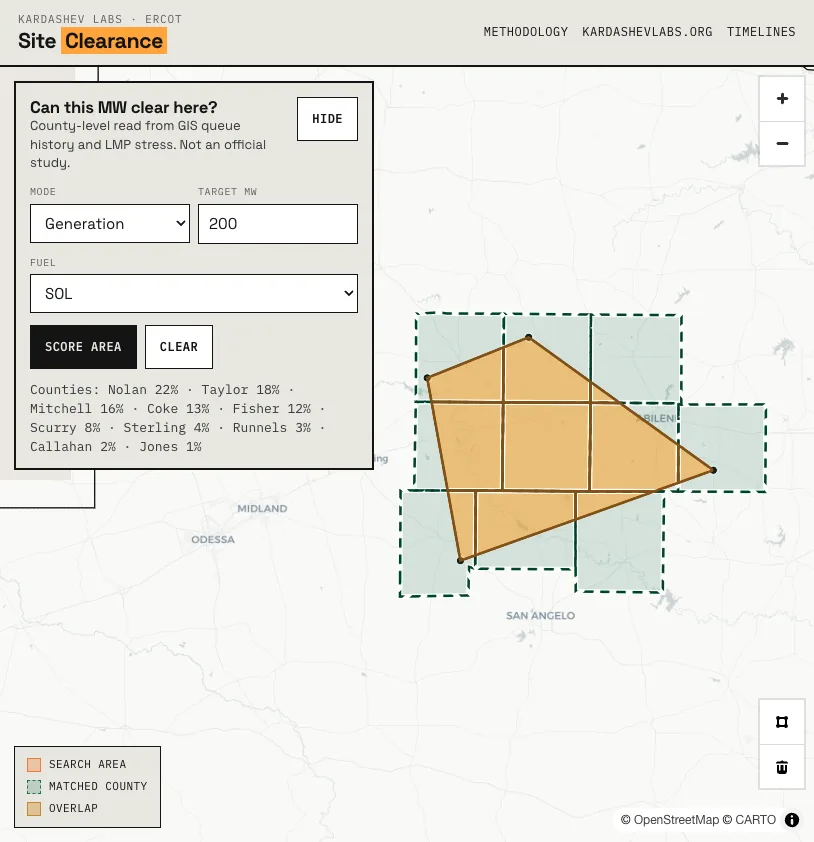Click the 'Nolan 22%' county result
Viewport: 814px width, 842px height.
tap(143, 389)
